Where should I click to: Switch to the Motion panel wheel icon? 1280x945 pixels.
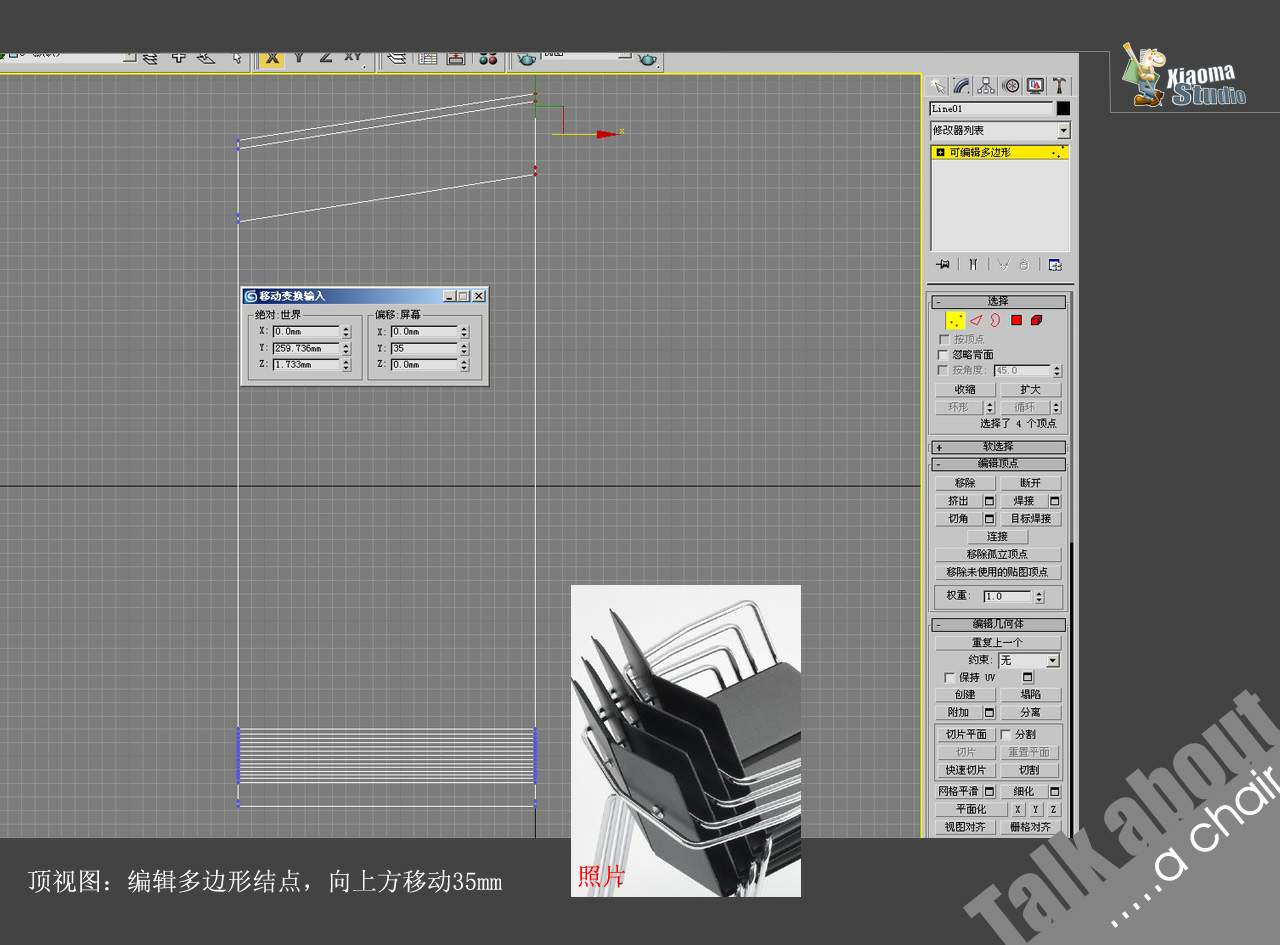point(1011,86)
